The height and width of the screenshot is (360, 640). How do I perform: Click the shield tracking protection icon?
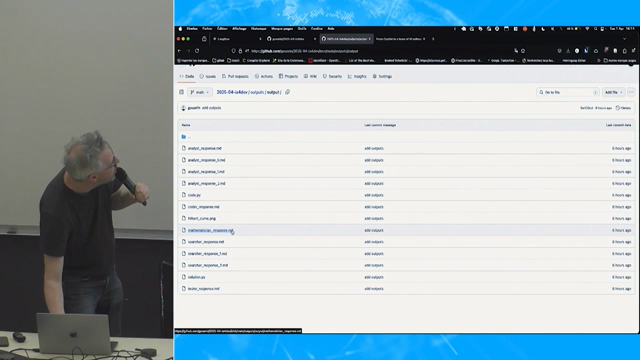pos(233,51)
